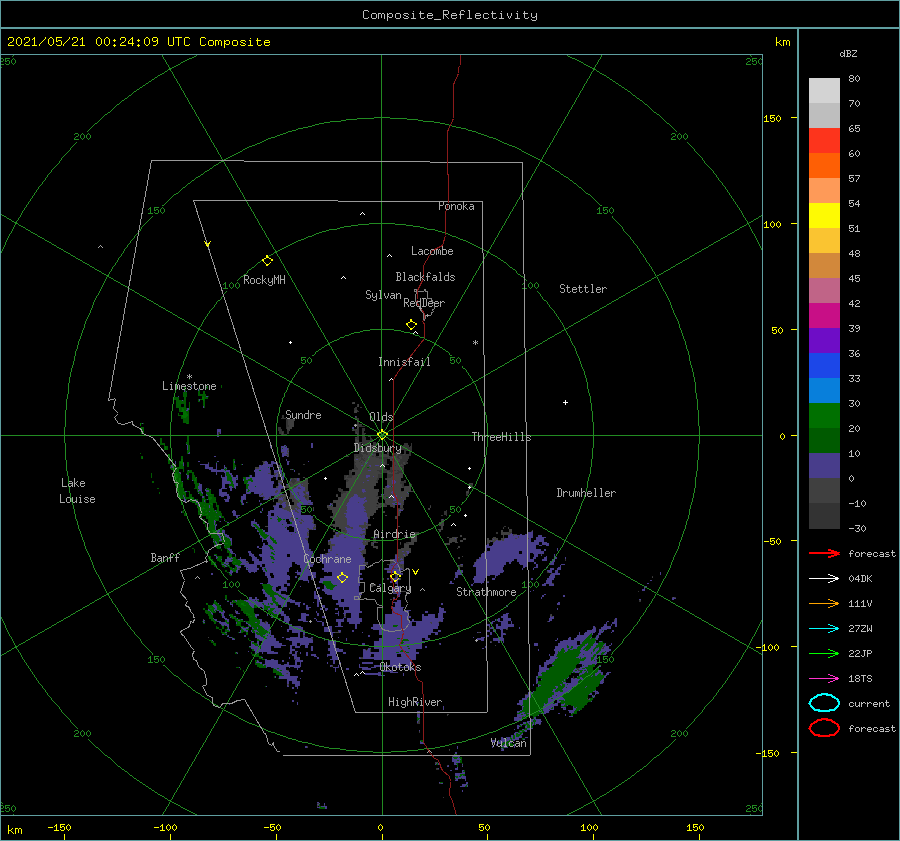Screen dimensions: 900x841
Task: Click the yellow diamond marker above Calgary
Action: point(395,576)
